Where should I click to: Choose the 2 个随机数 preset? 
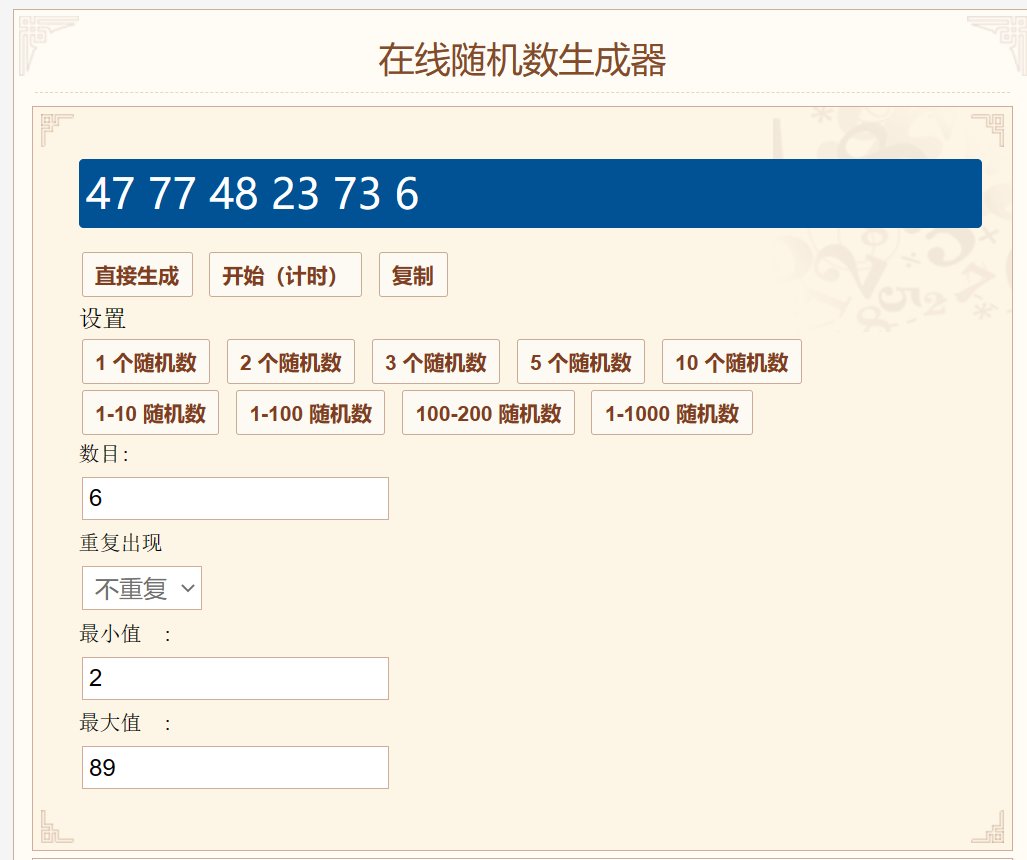(291, 362)
